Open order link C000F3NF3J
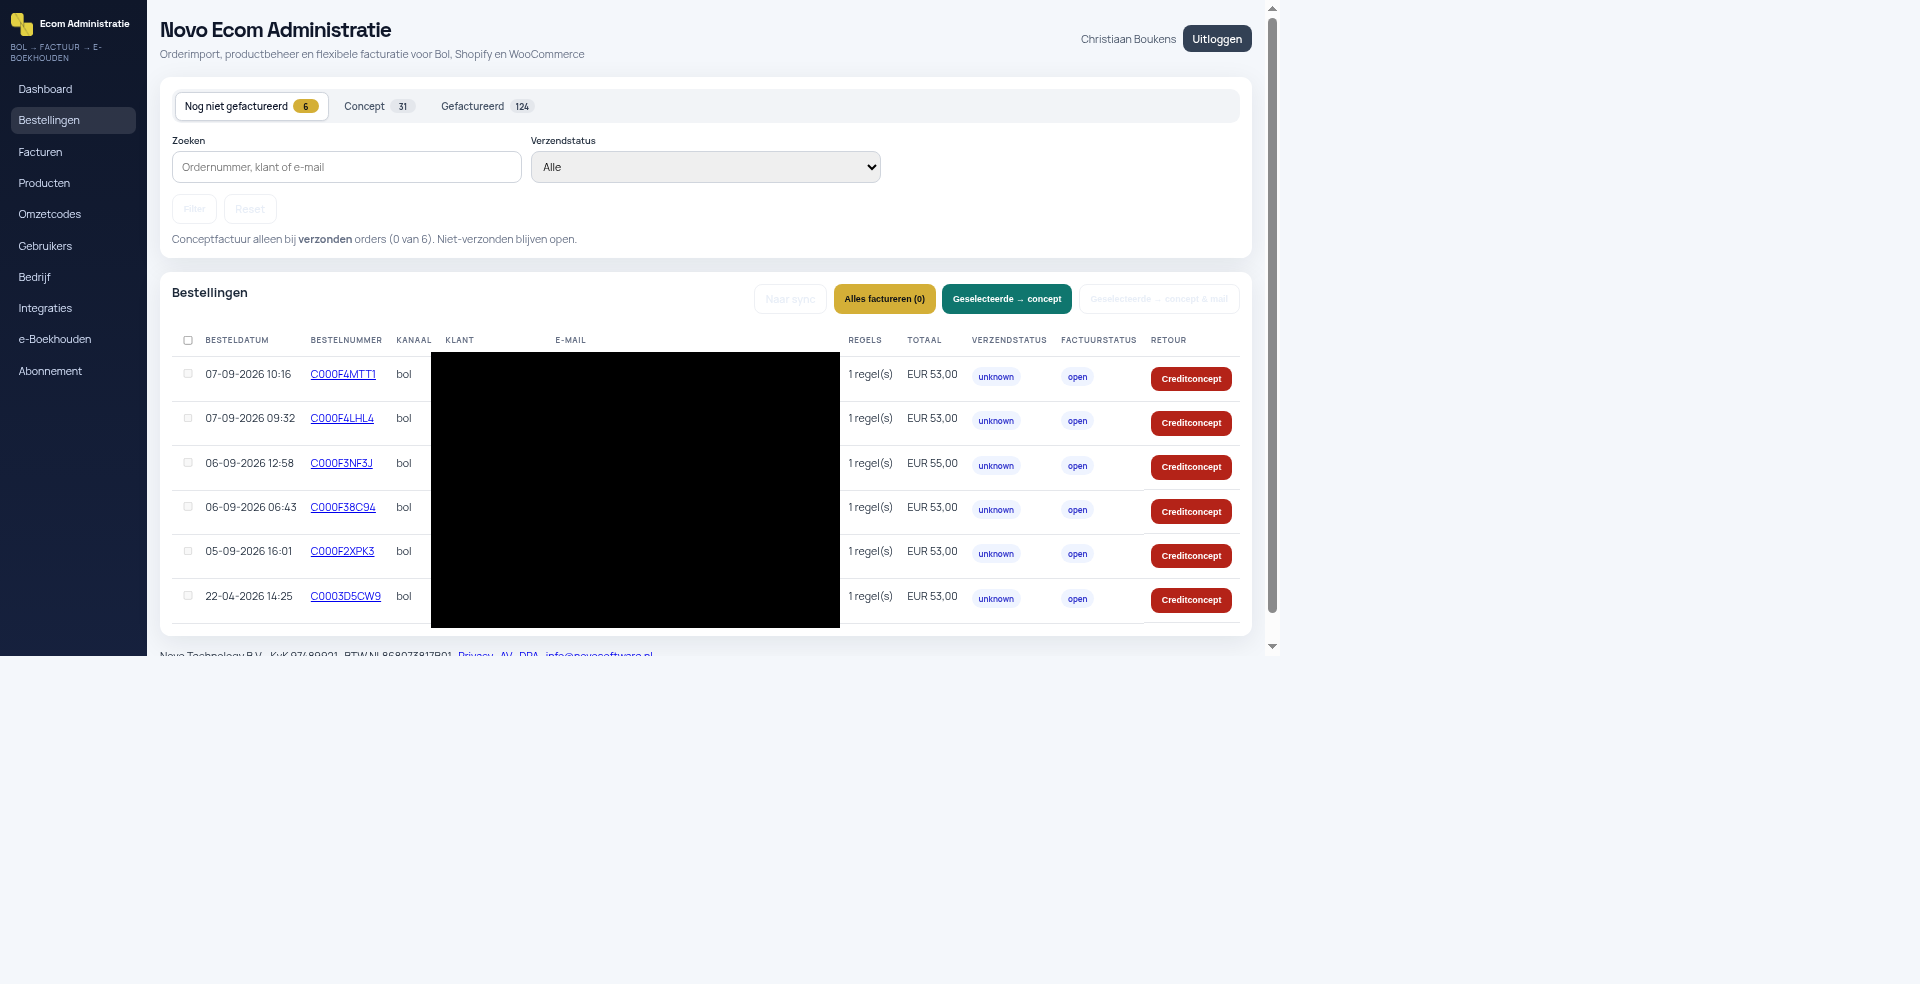1920x984 pixels. click(x=341, y=464)
